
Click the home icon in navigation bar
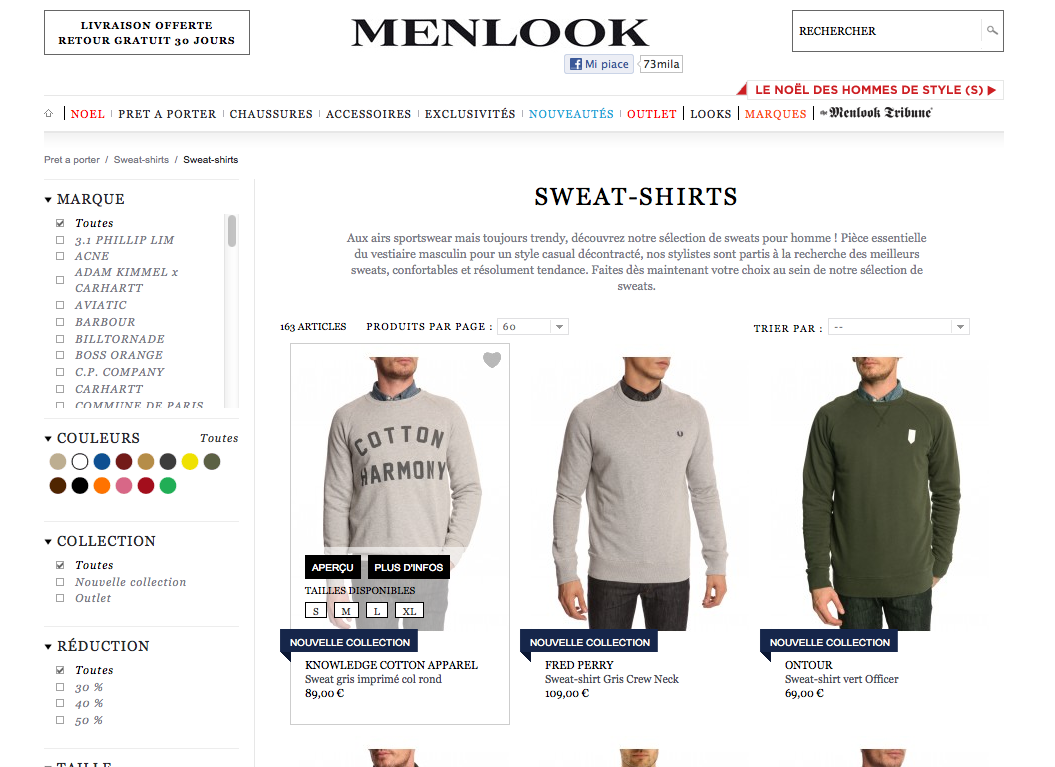(48, 114)
